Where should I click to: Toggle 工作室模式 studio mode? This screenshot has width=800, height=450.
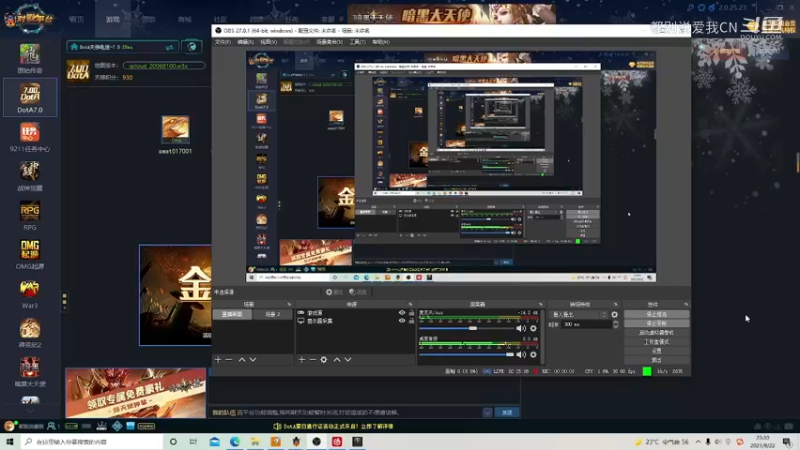click(x=656, y=342)
